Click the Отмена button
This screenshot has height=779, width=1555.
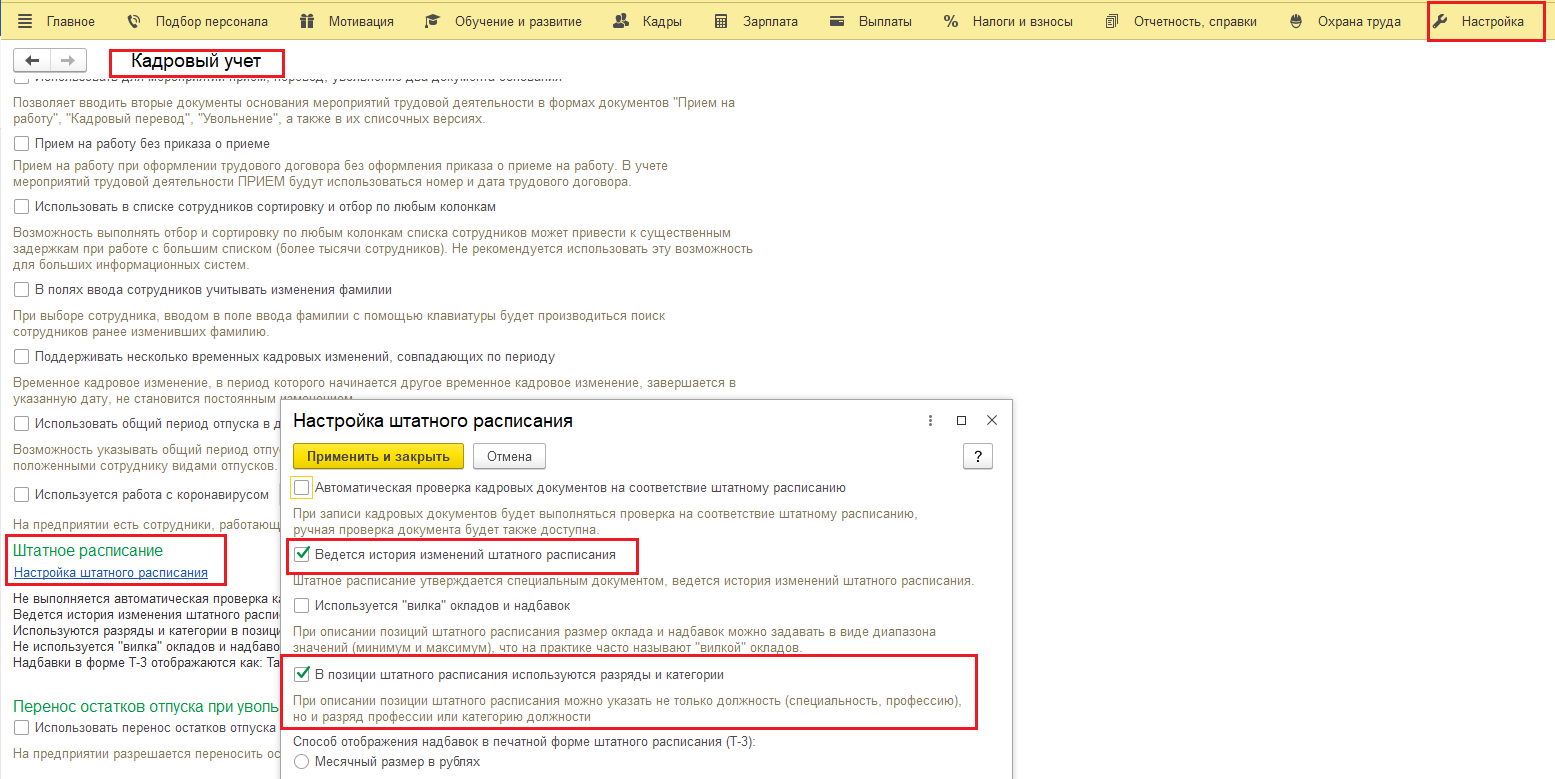[509, 457]
